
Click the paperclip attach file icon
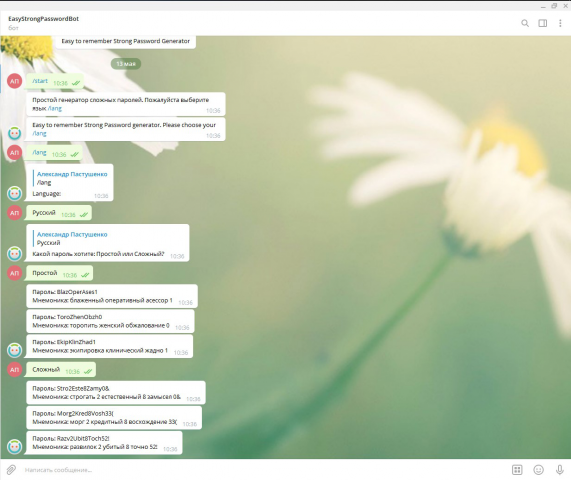[x=11, y=470]
